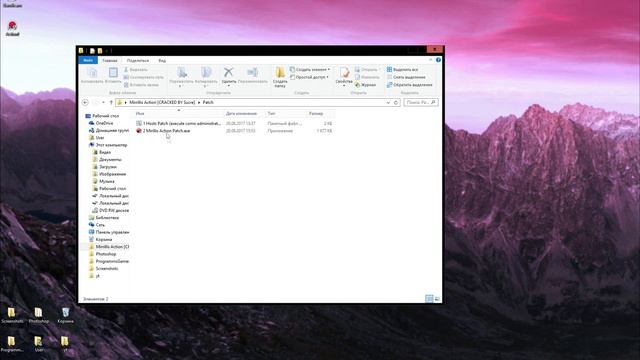The width and height of the screenshot is (640, 360).
Task: Click Обратить выделение in the ribbon
Action: (x=409, y=85)
